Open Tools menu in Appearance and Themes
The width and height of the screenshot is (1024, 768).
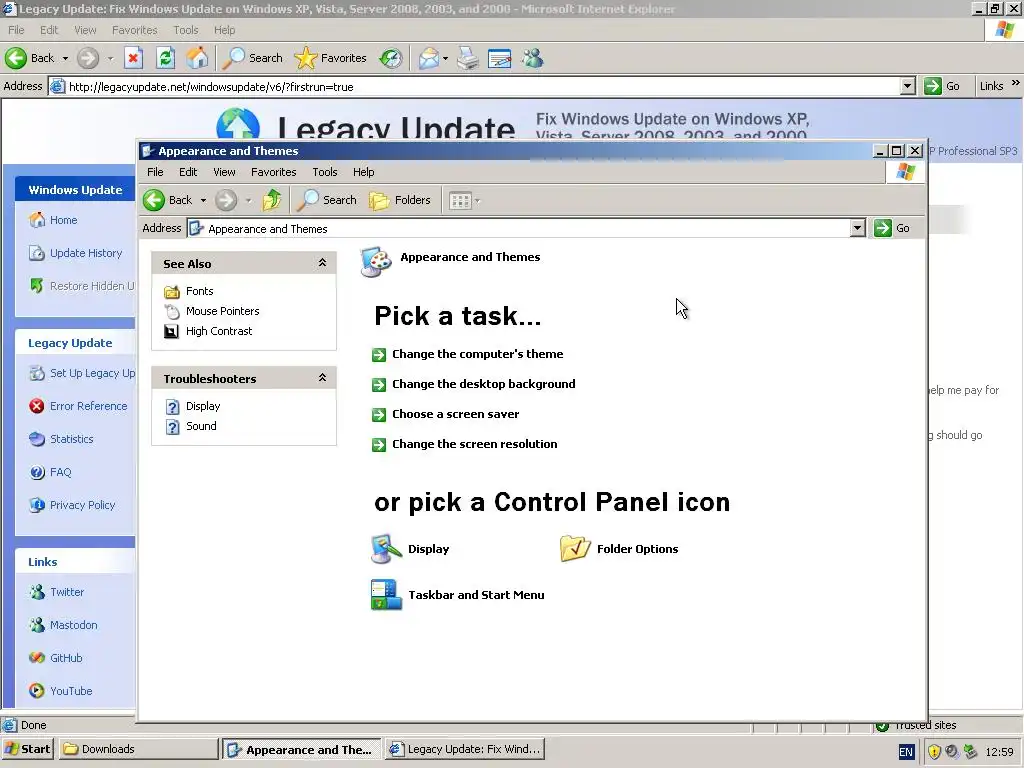325,172
